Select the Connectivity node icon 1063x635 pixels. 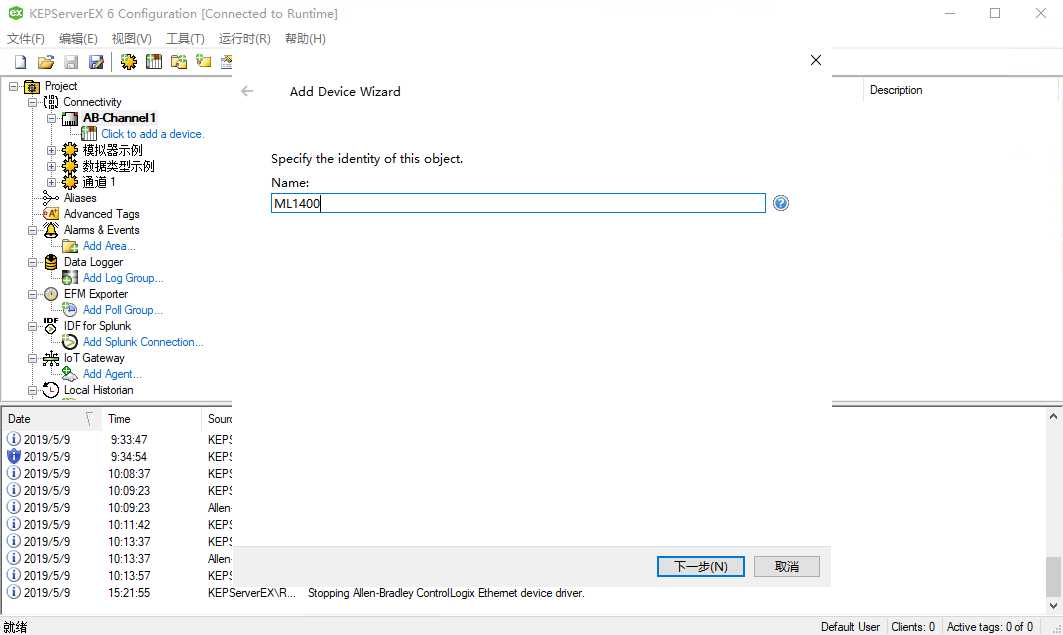[x=51, y=102]
